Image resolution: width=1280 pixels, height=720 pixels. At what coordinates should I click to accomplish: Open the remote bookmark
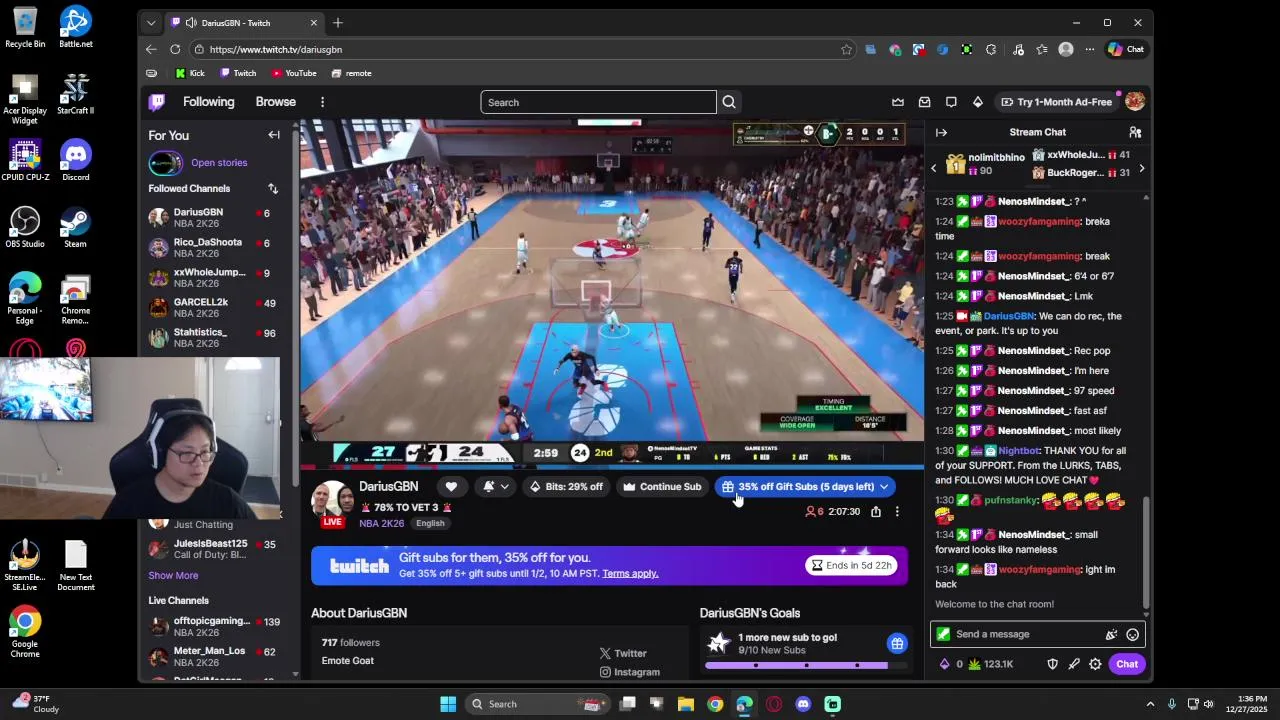pos(351,73)
